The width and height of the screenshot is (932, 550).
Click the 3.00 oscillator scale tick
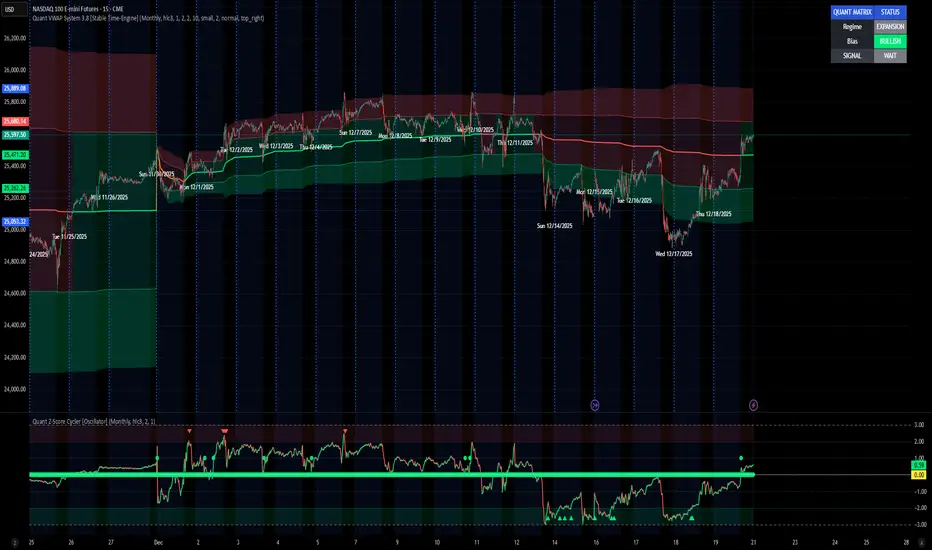pyautogui.click(x=918, y=425)
